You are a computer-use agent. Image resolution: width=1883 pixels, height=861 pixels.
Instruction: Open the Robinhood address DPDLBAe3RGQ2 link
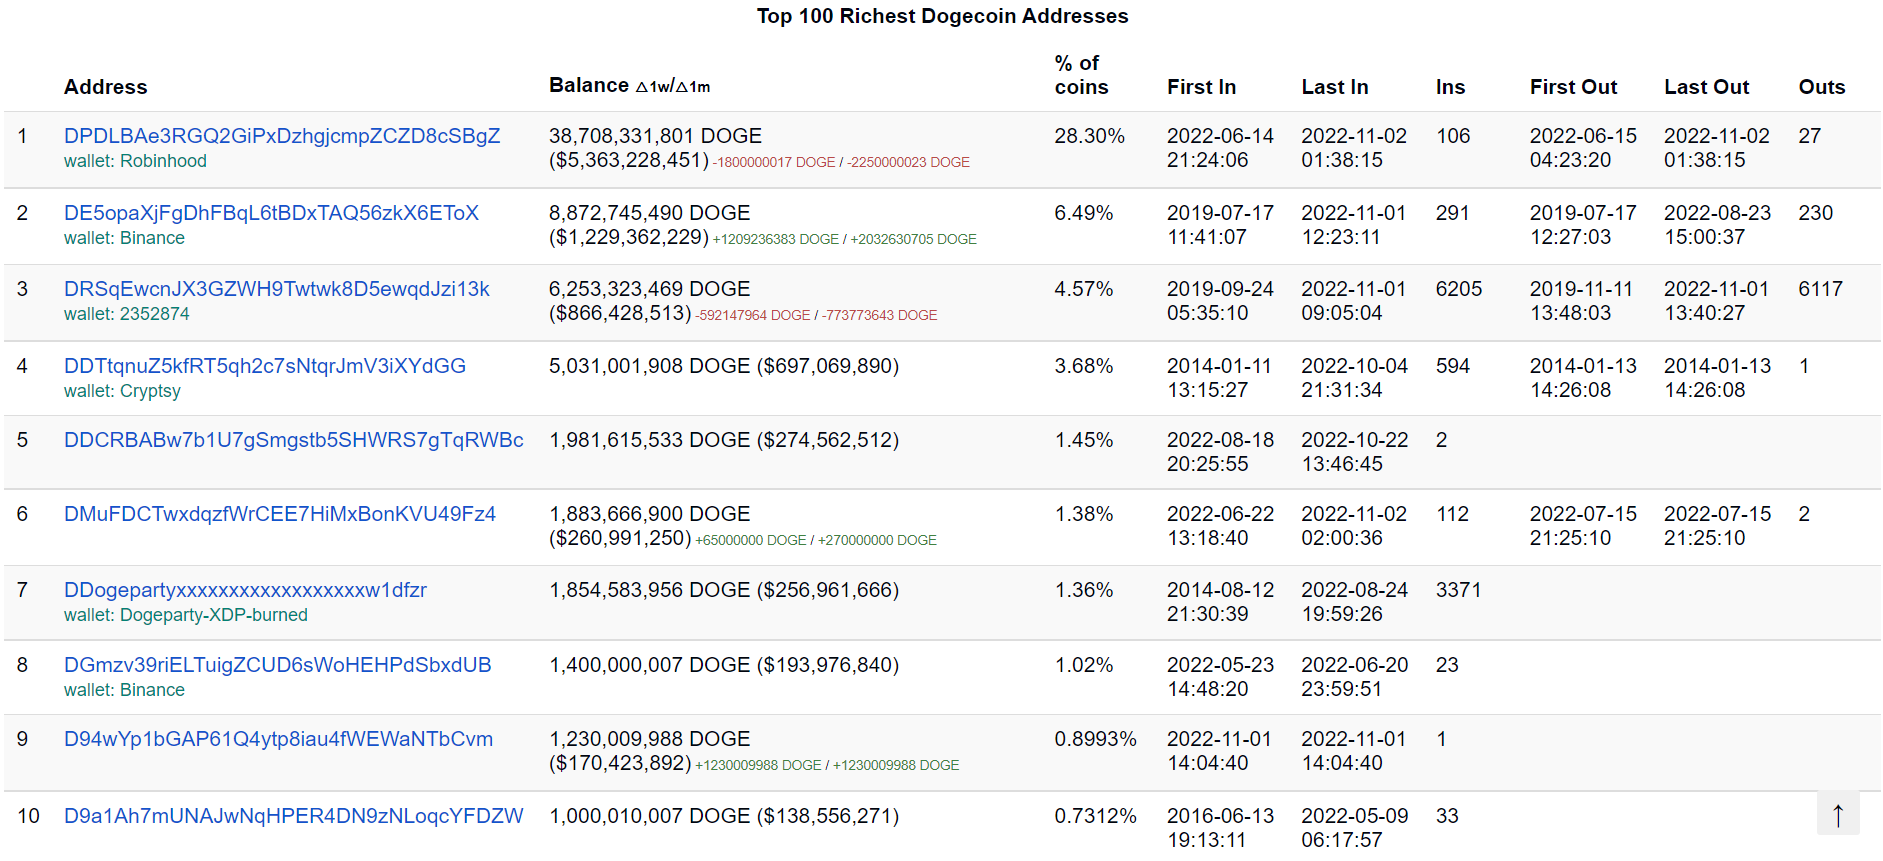281,136
